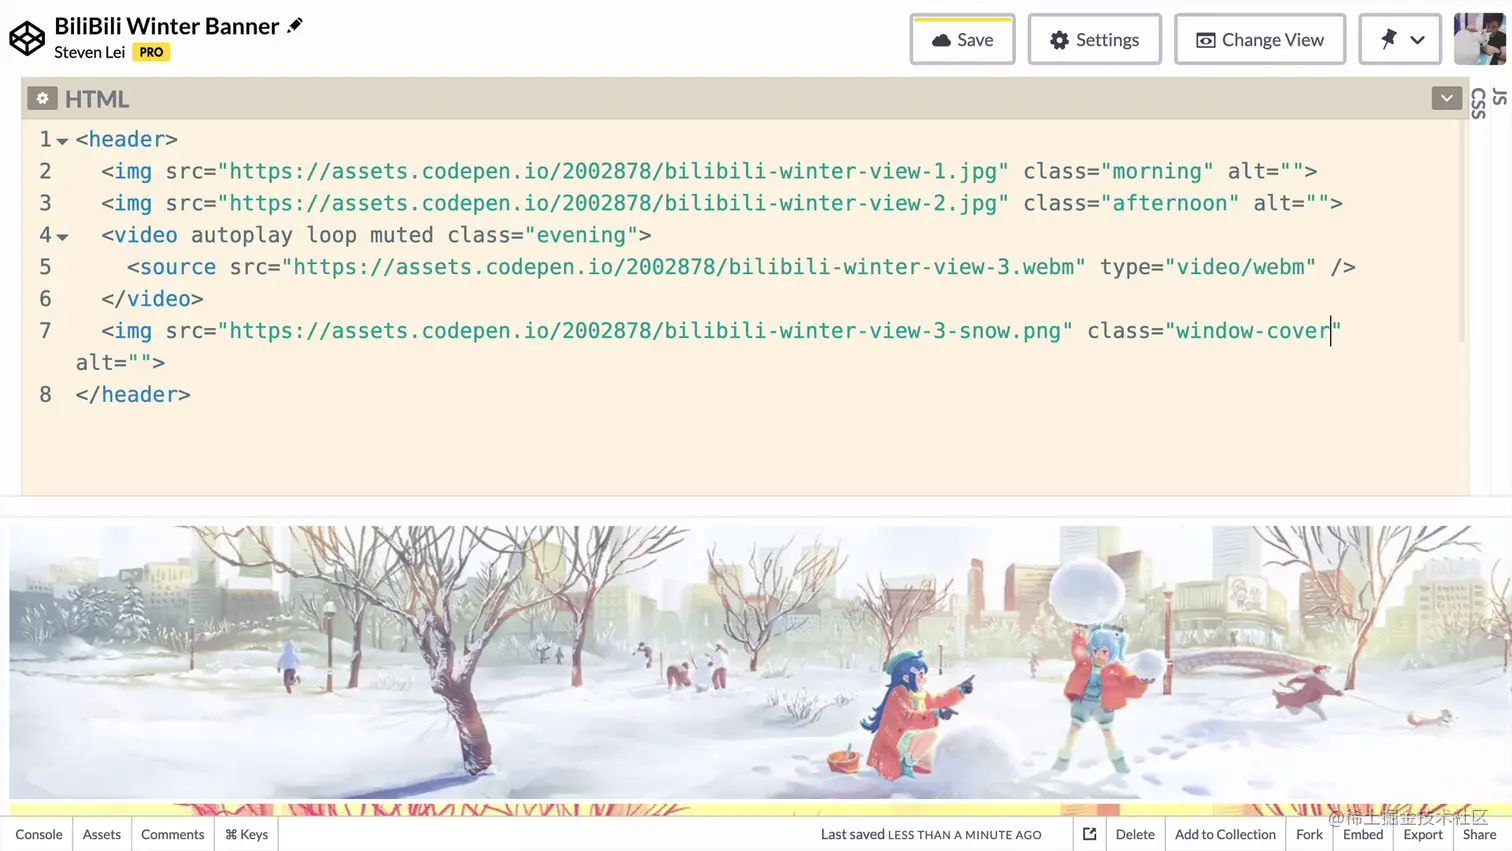Place cursor on the closing header tag

point(133,394)
